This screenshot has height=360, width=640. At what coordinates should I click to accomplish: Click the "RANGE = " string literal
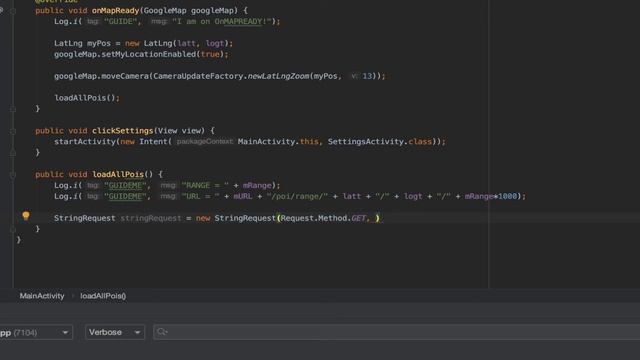click(x=205, y=185)
